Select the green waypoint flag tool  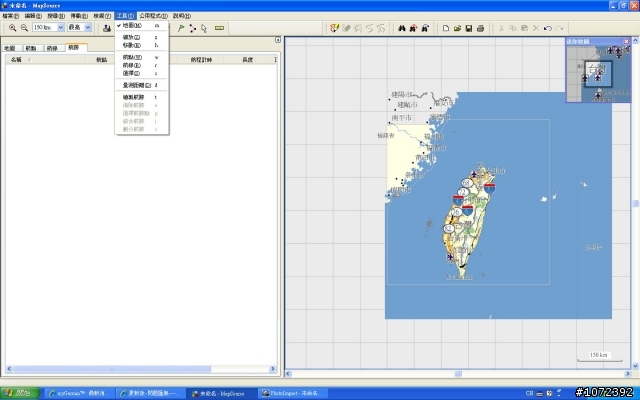[x=181, y=28]
